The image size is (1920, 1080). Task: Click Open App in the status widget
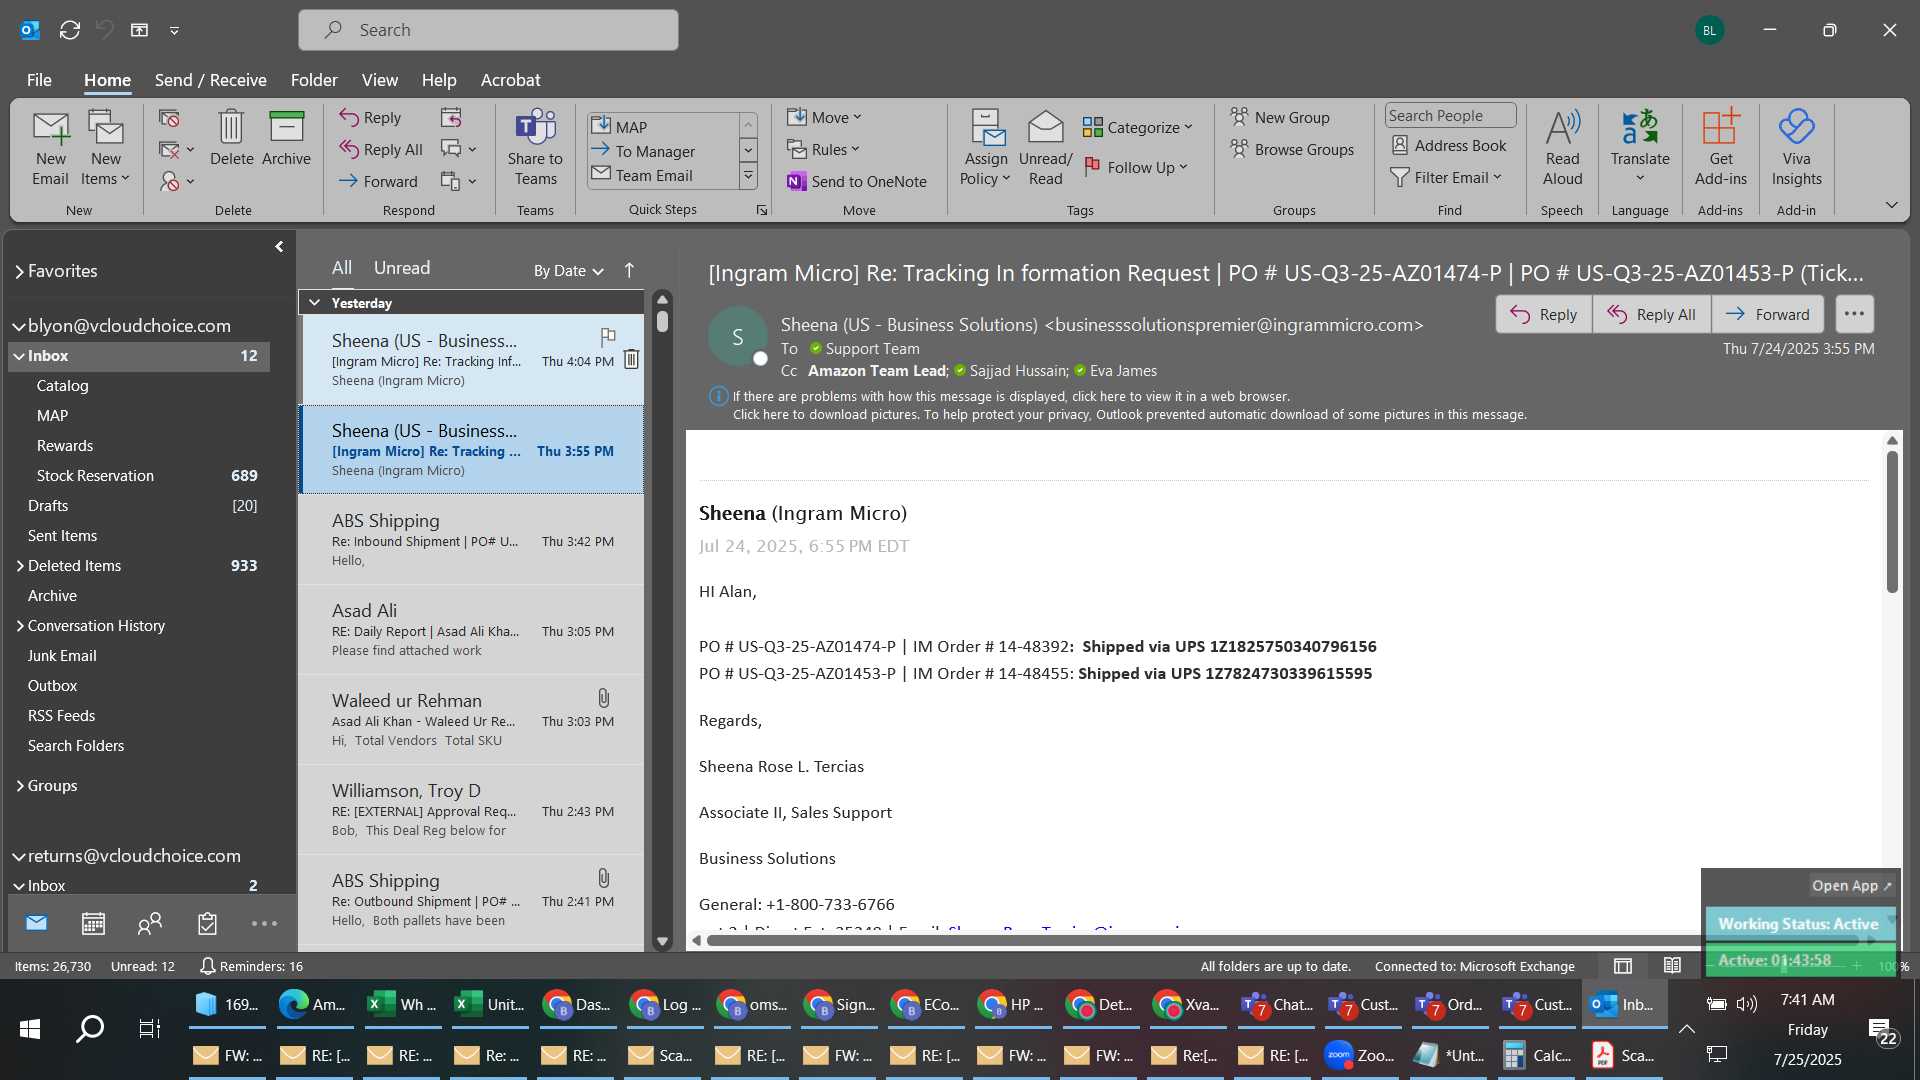click(x=1851, y=886)
